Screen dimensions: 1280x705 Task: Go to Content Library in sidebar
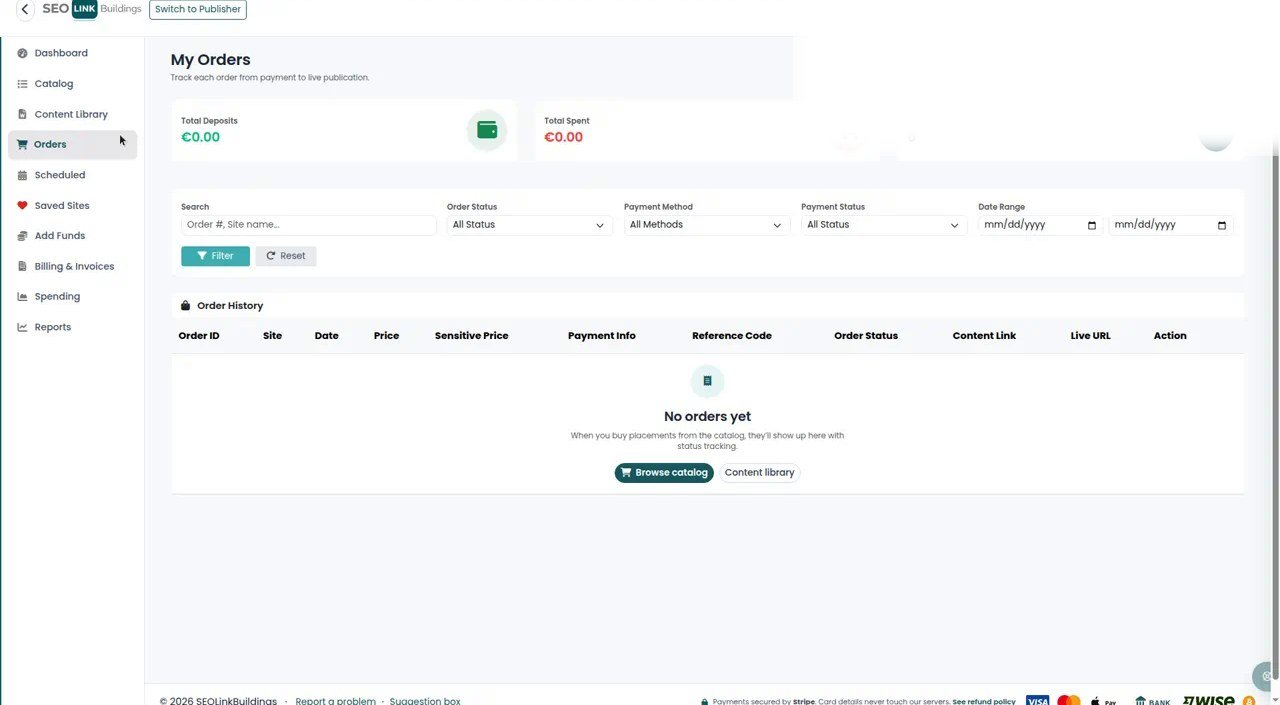pyautogui.click(x=71, y=114)
